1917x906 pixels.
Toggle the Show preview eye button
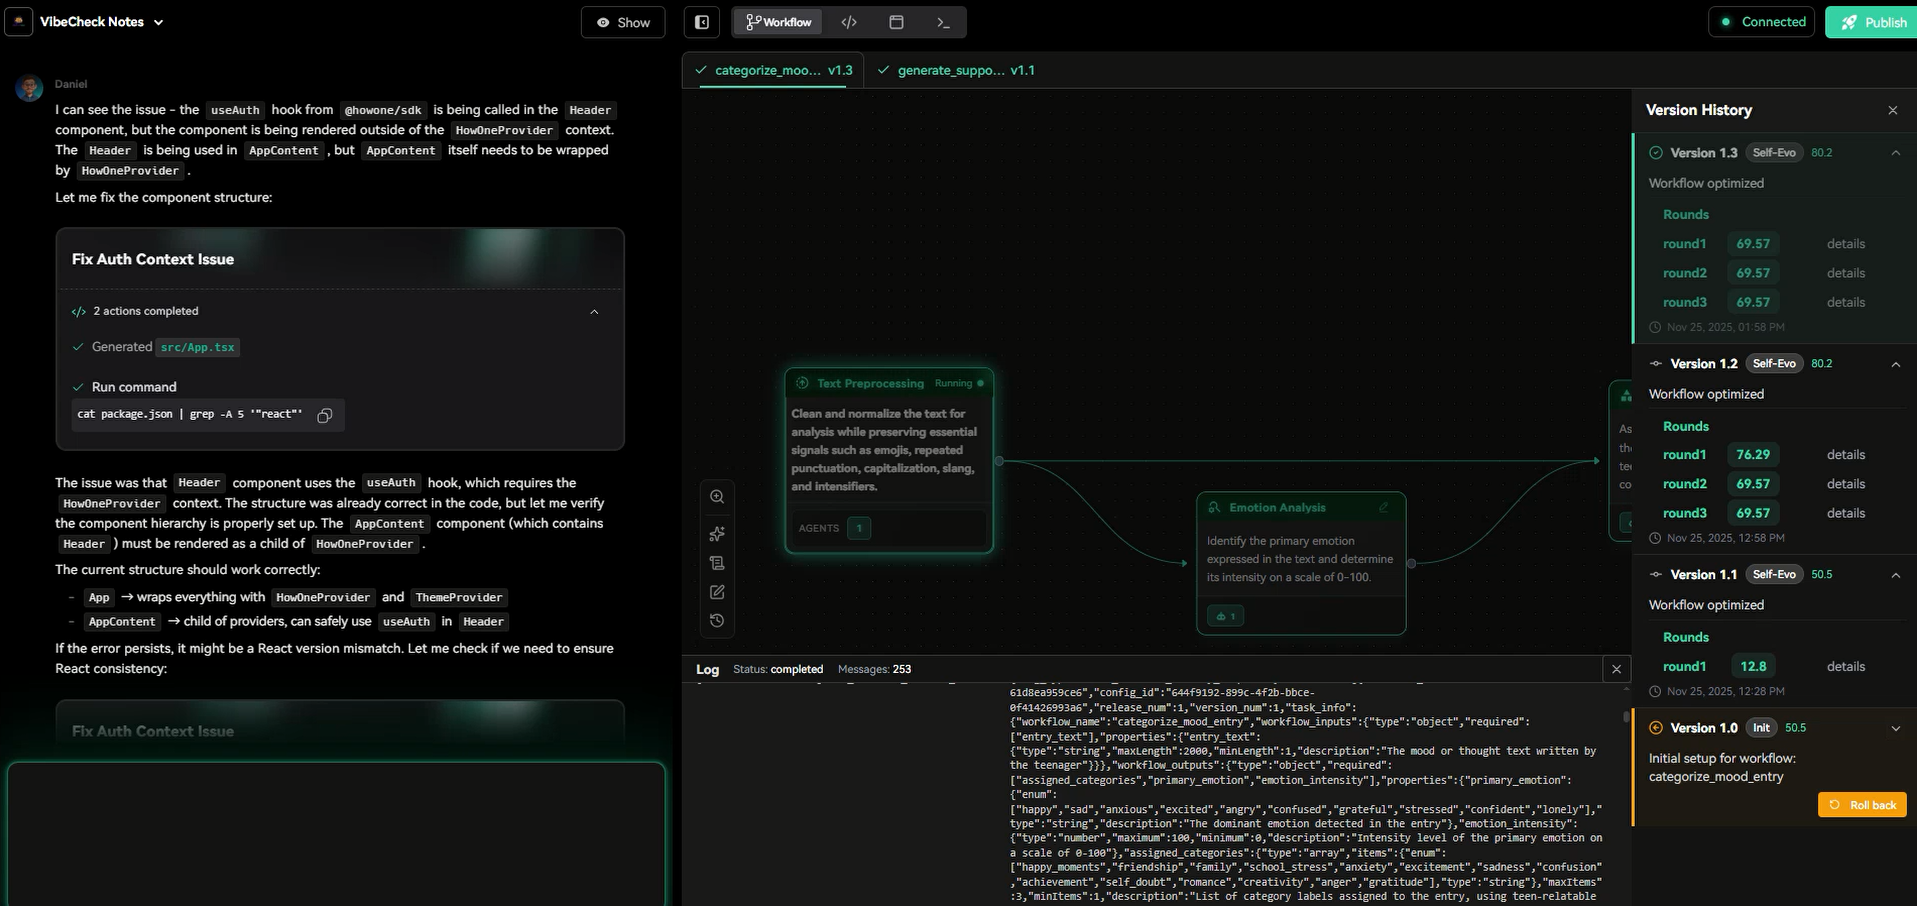pos(623,22)
